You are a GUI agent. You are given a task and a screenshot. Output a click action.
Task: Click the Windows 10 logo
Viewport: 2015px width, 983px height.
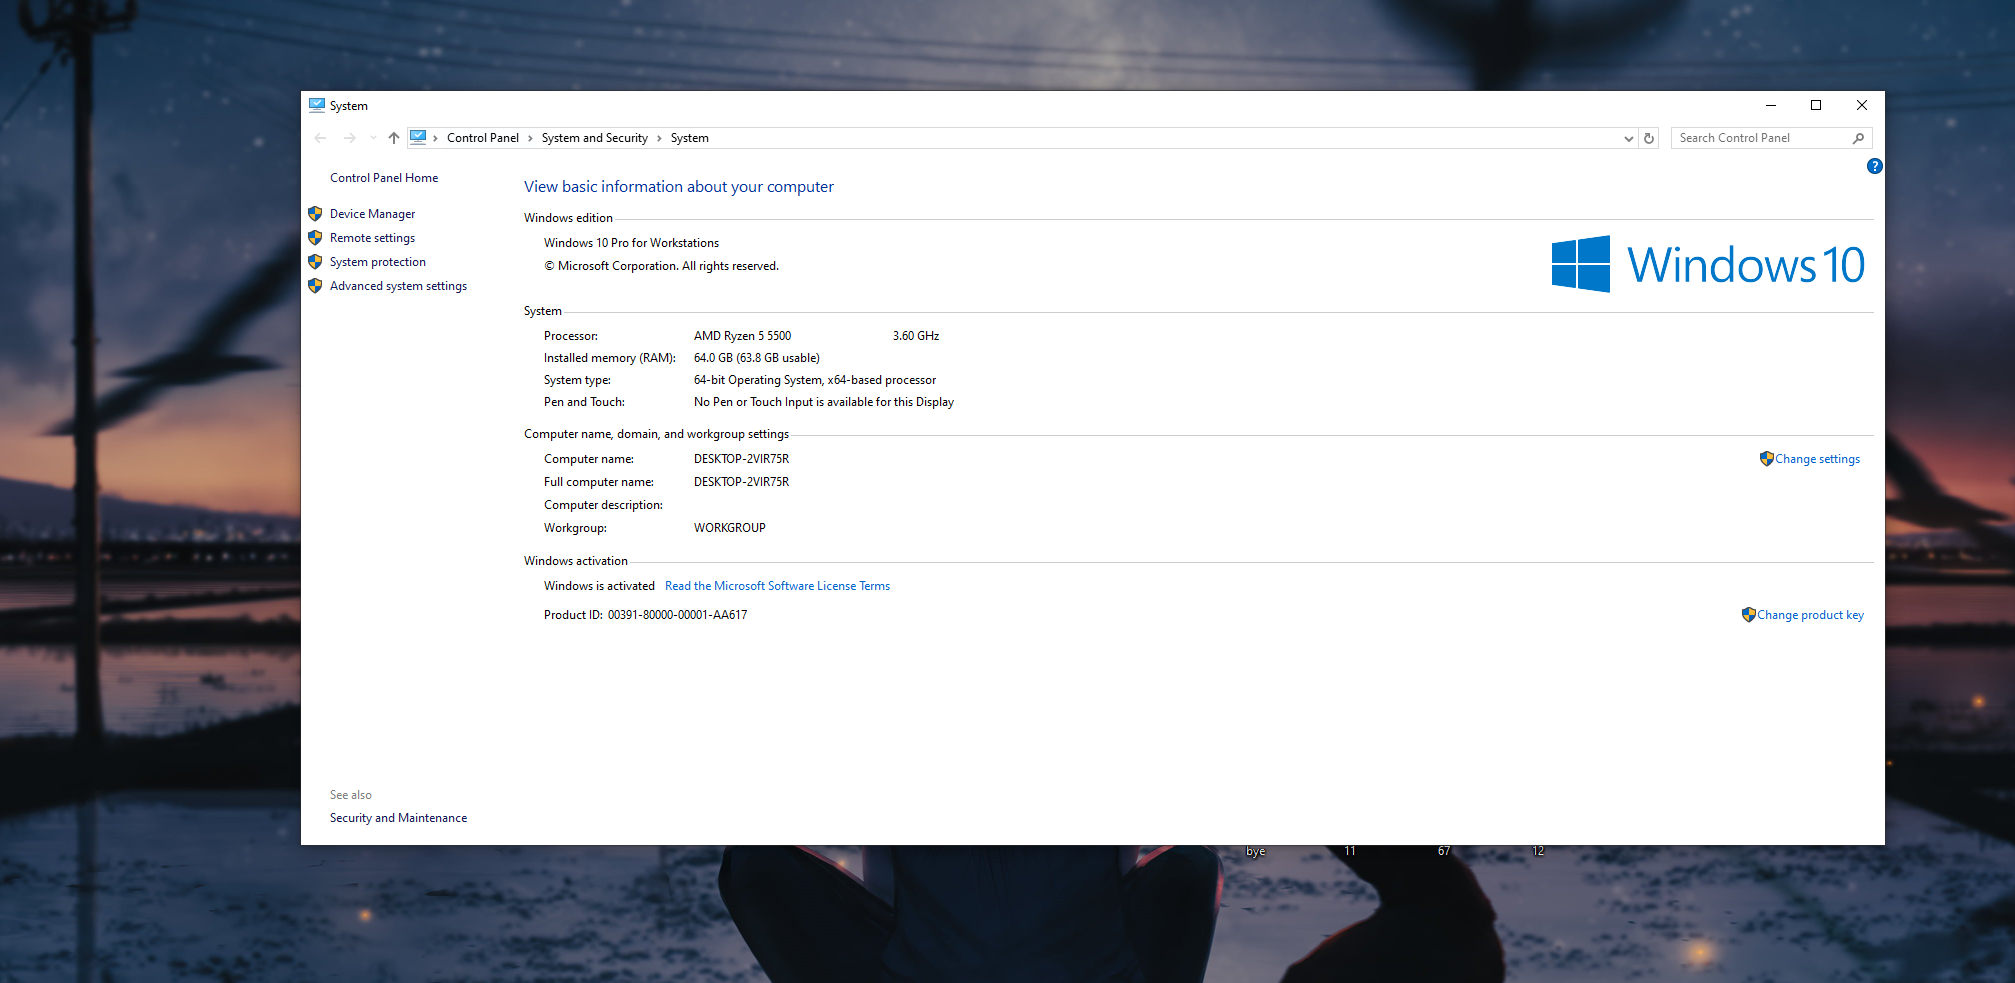click(1708, 264)
